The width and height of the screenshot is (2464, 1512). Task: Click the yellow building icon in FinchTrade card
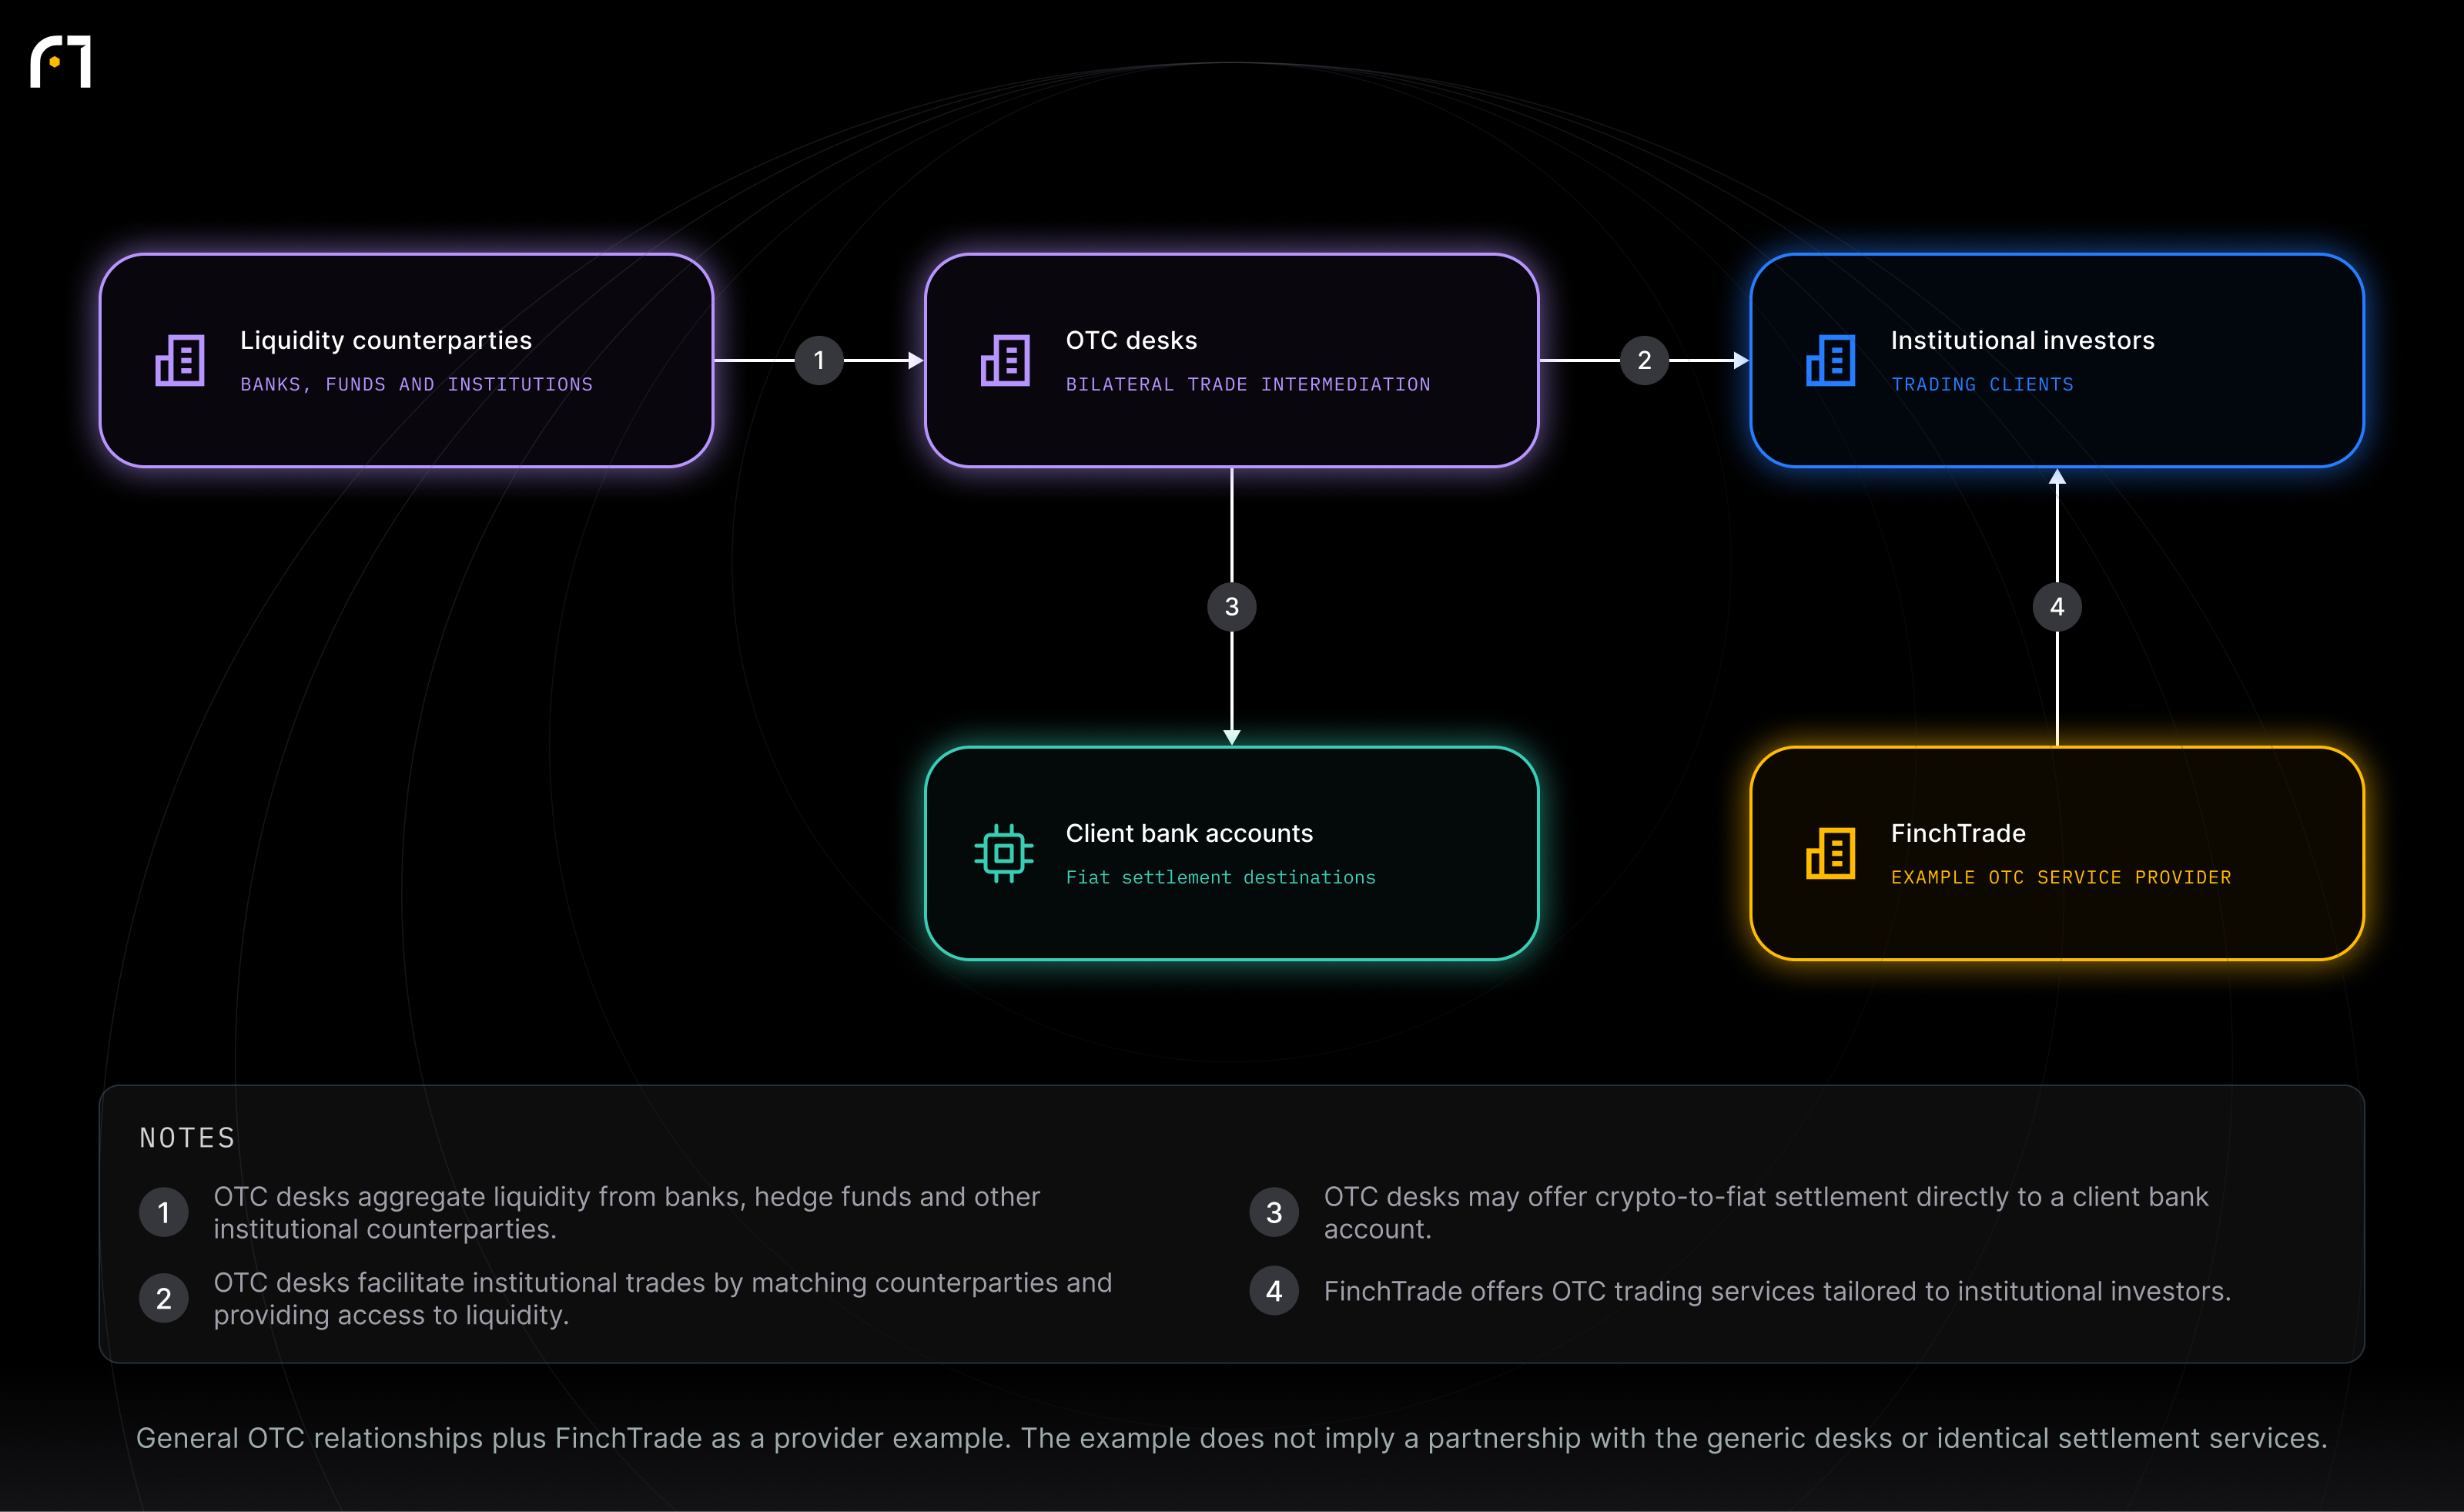coord(1830,853)
